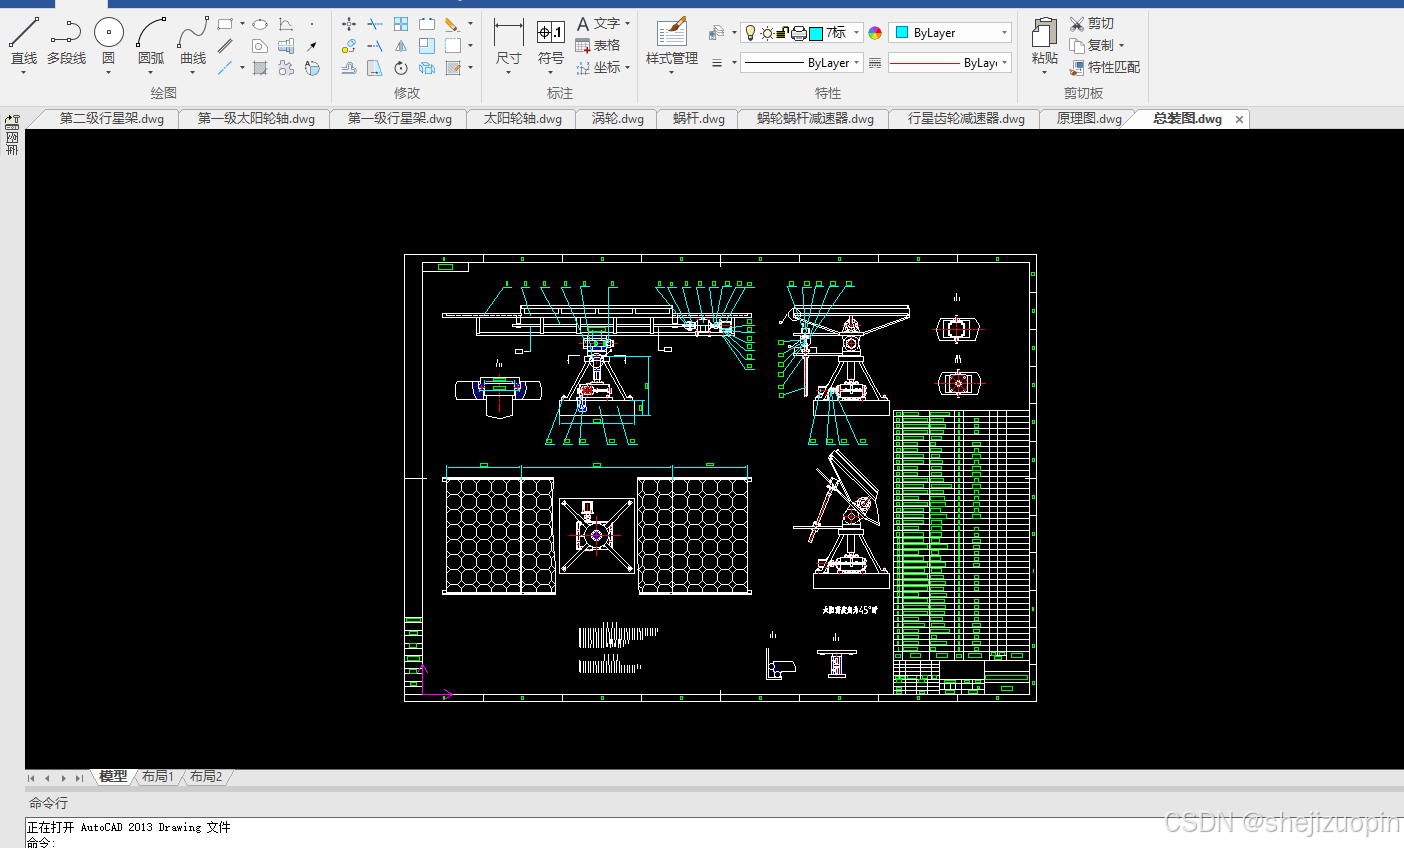Select the 曲线 spline curve tool
1404x848 pixels.
click(193, 40)
